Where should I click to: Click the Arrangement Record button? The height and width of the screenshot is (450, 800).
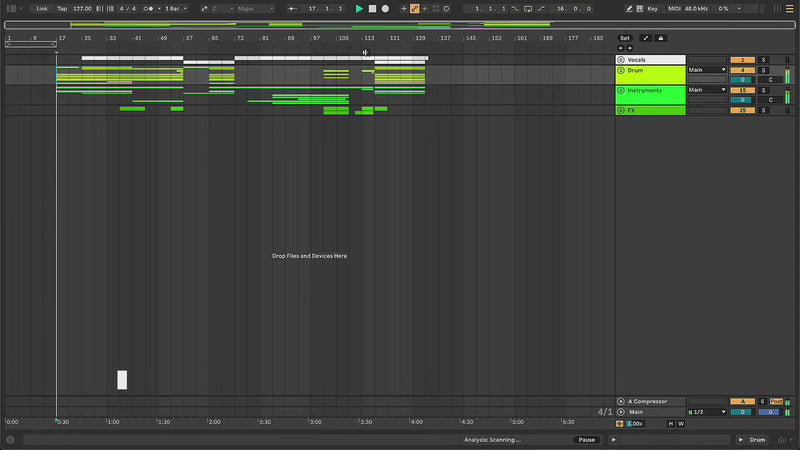(385, 8)
